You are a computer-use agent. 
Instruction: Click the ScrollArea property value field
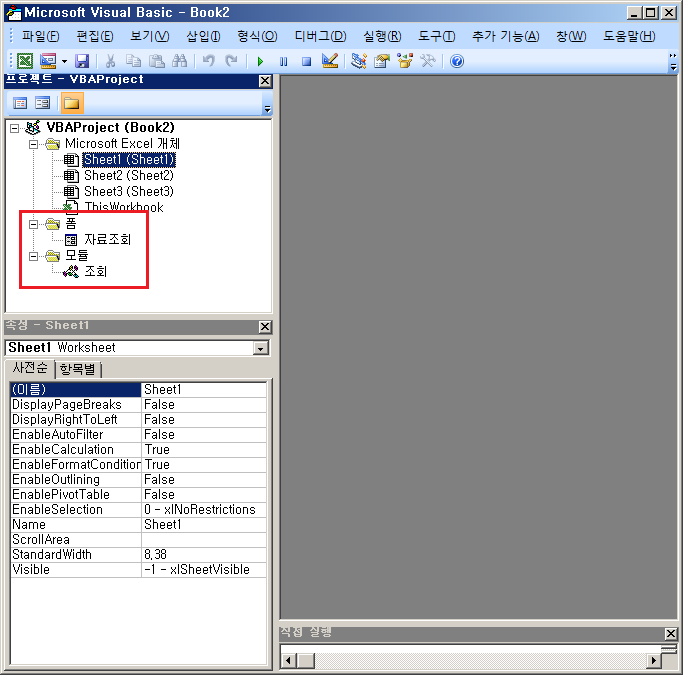[x=204, y=540]
